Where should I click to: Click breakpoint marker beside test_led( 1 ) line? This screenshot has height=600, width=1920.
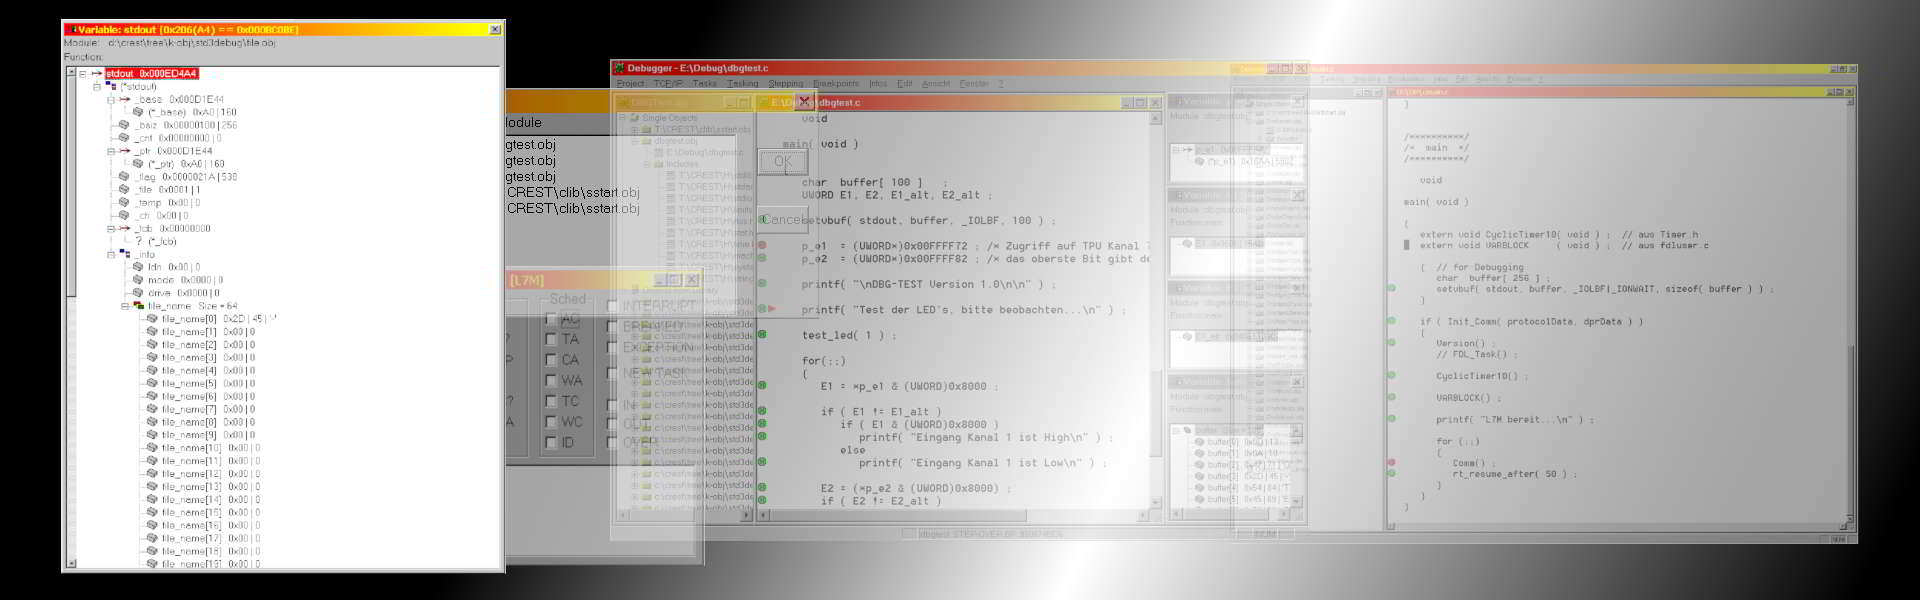point(762,335)
